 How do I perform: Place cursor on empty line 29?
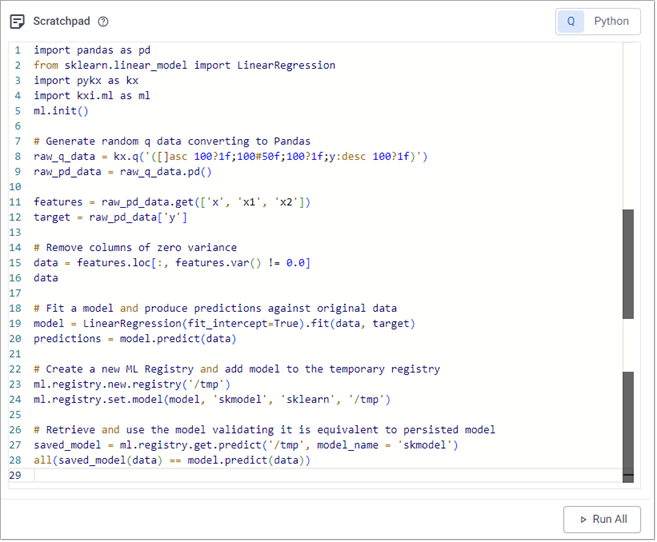click(x=200, y=476)
